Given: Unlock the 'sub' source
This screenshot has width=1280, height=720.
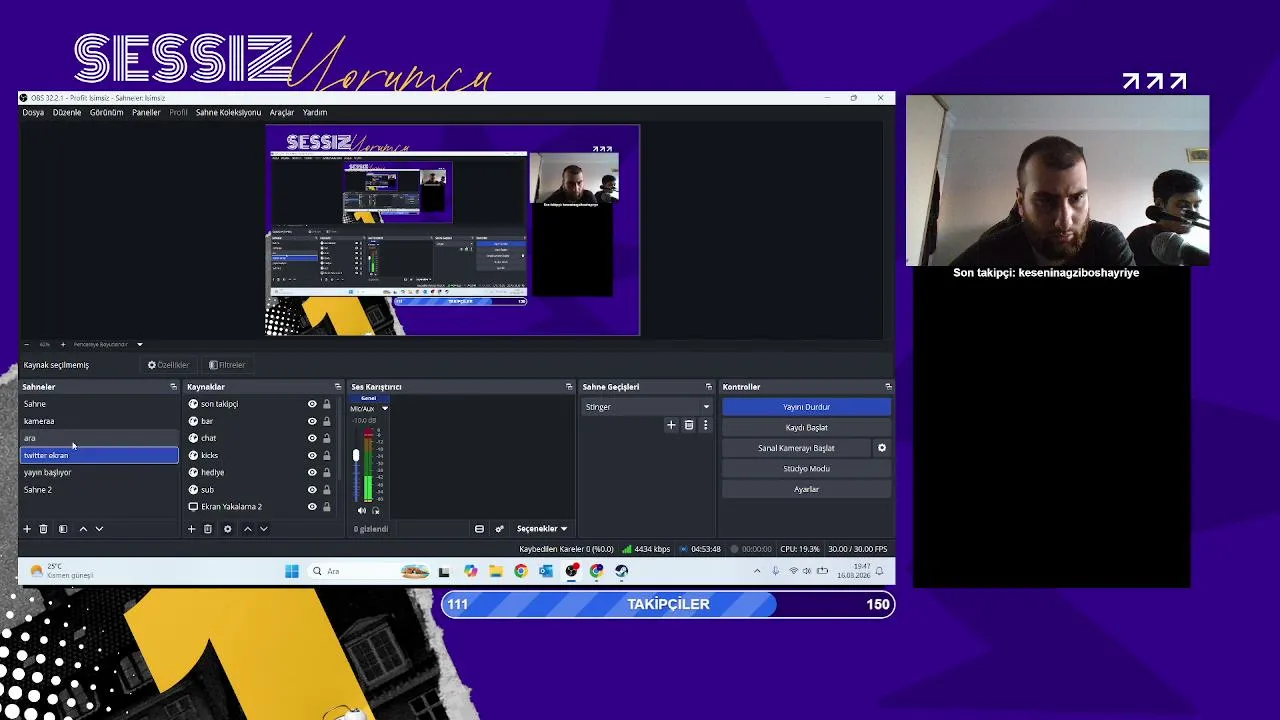Looking at the screenshot, I should pos(326,489).
